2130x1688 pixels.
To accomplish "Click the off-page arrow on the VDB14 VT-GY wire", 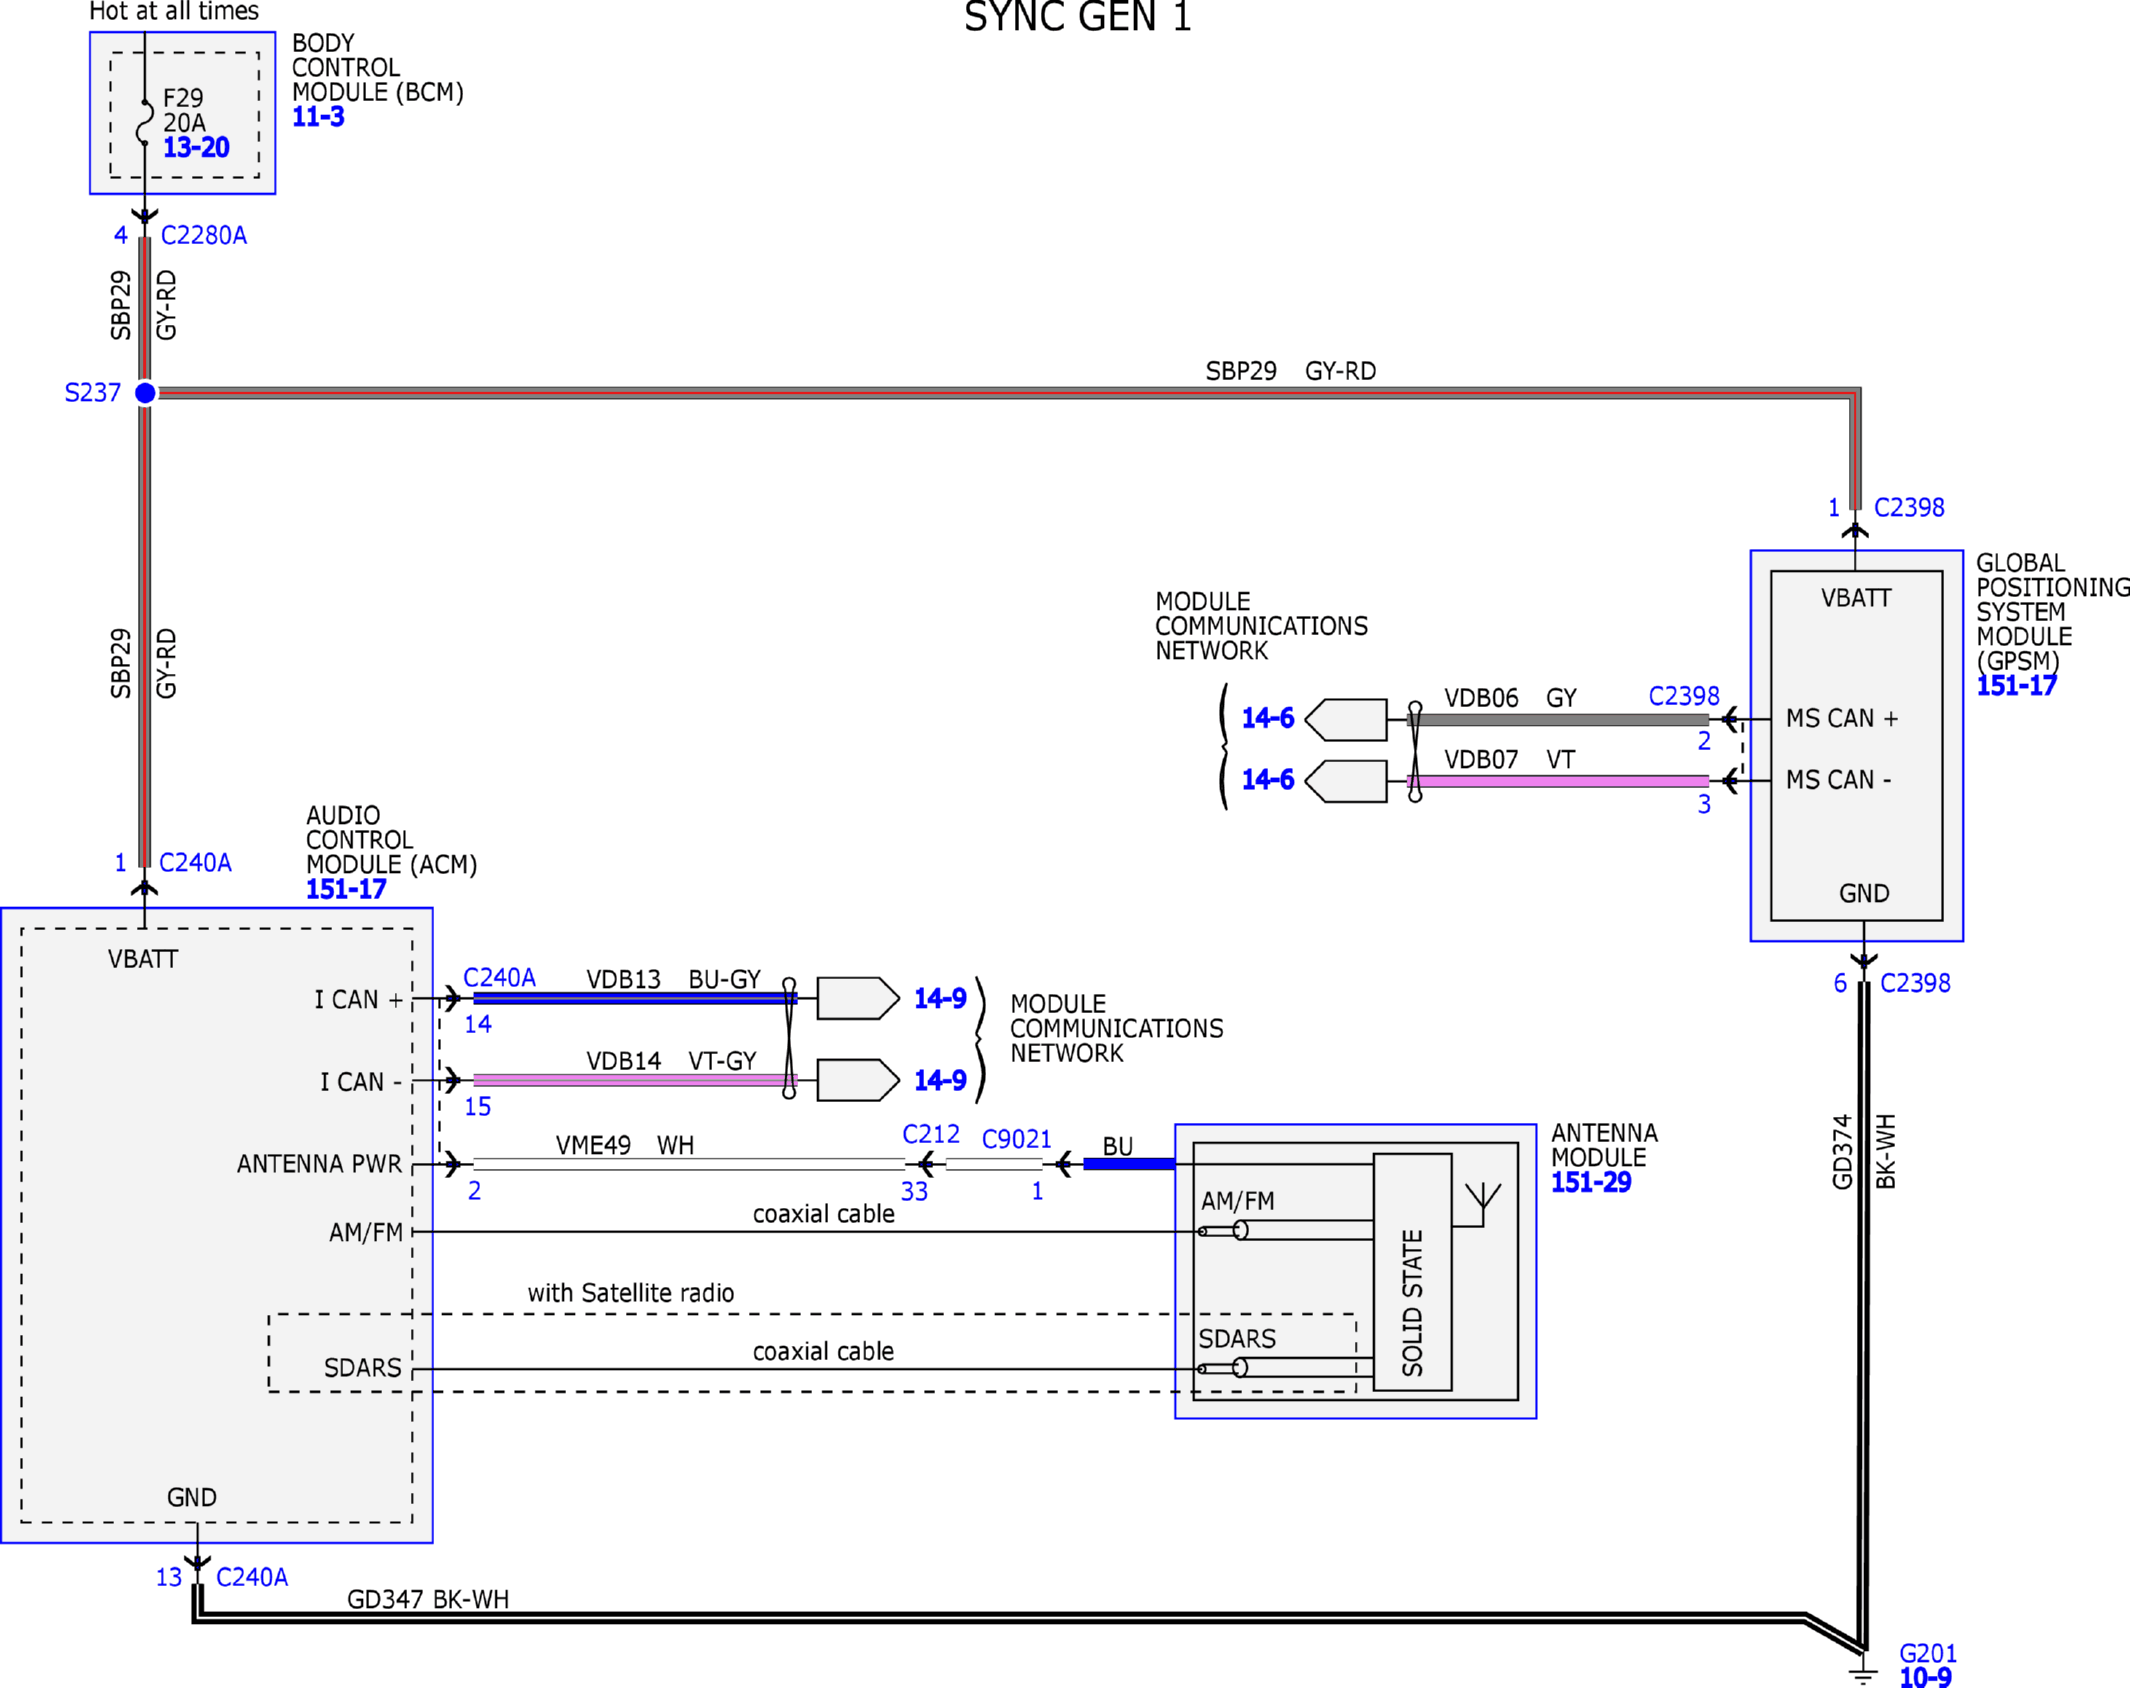I will click(x=858, y=1080).
